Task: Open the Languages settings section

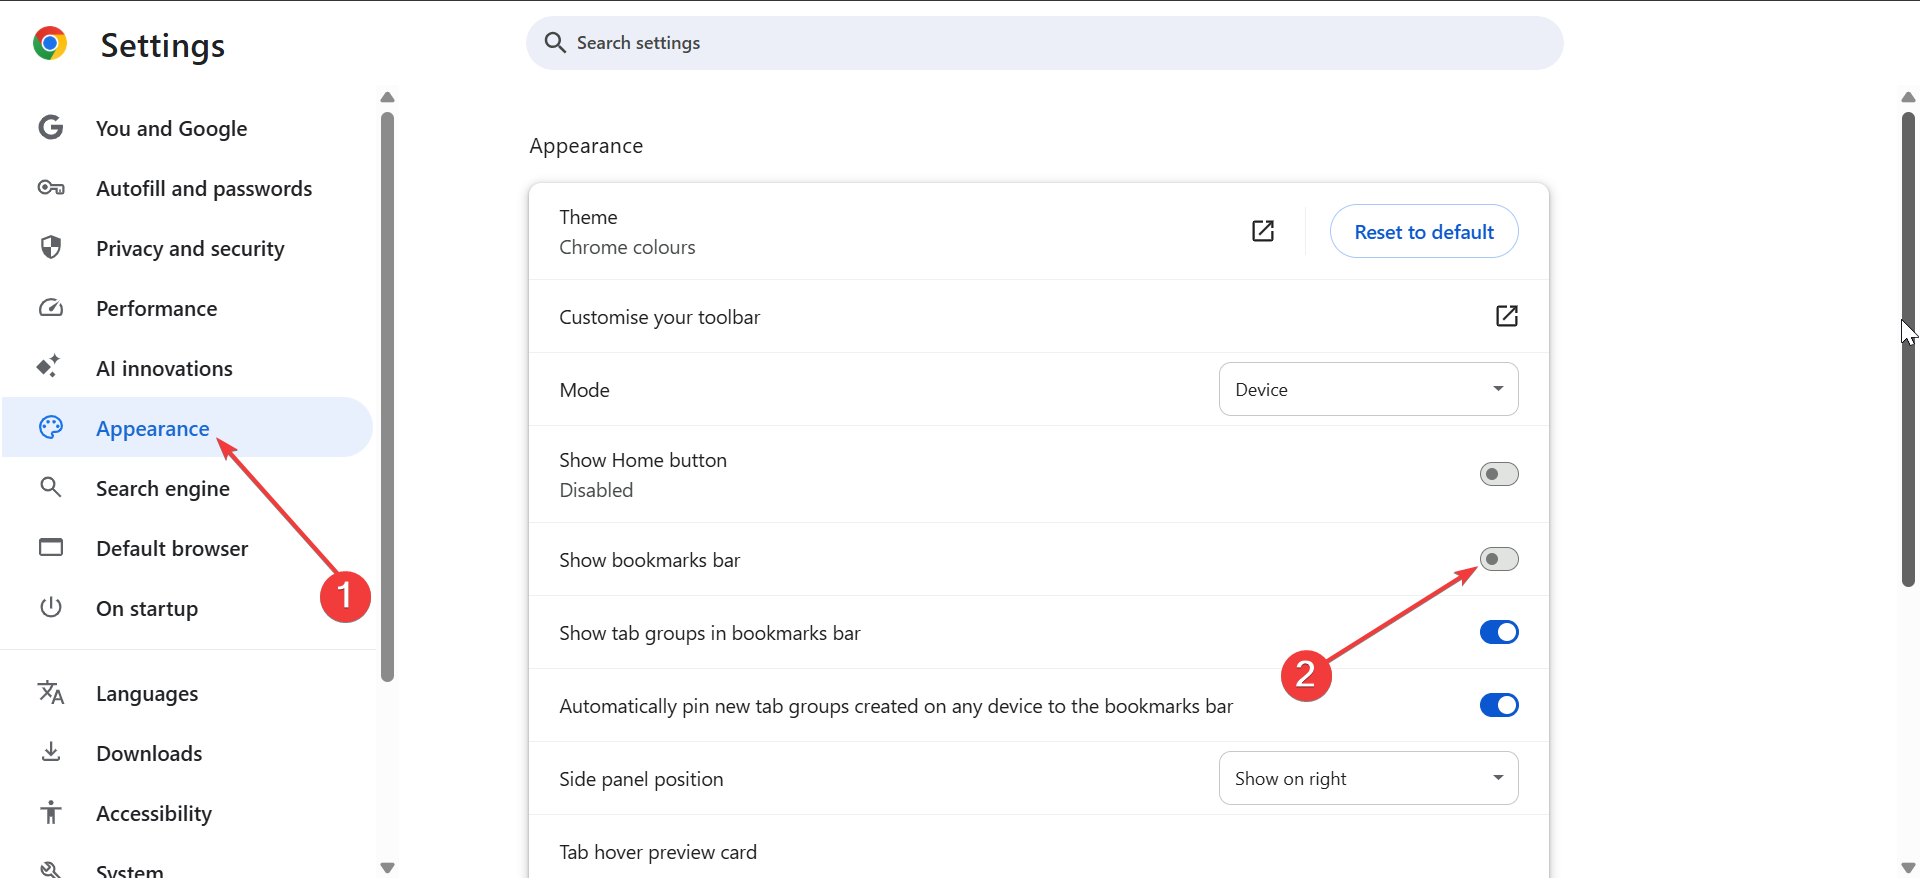Action: (x=147, y=694)
